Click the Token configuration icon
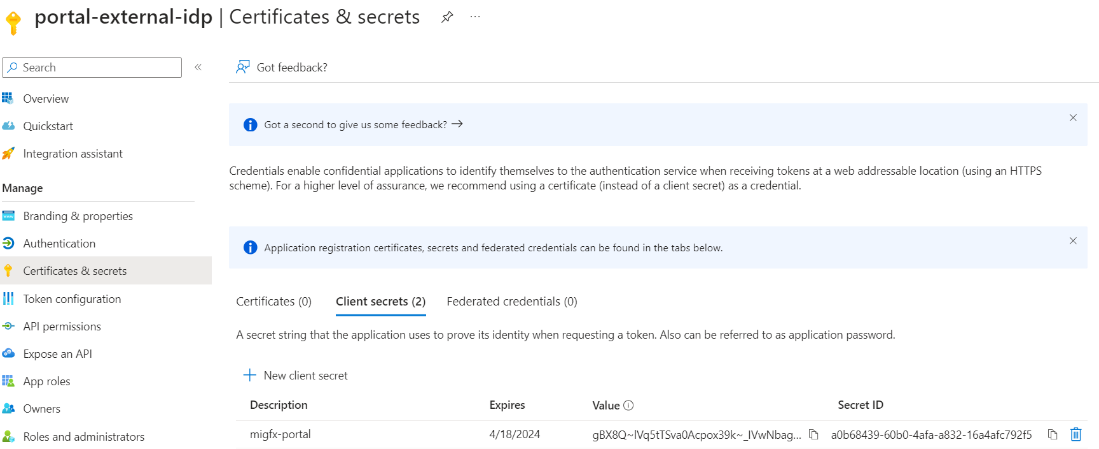The height and width of the screenshot is (449, 1099). tap(8, 299)
